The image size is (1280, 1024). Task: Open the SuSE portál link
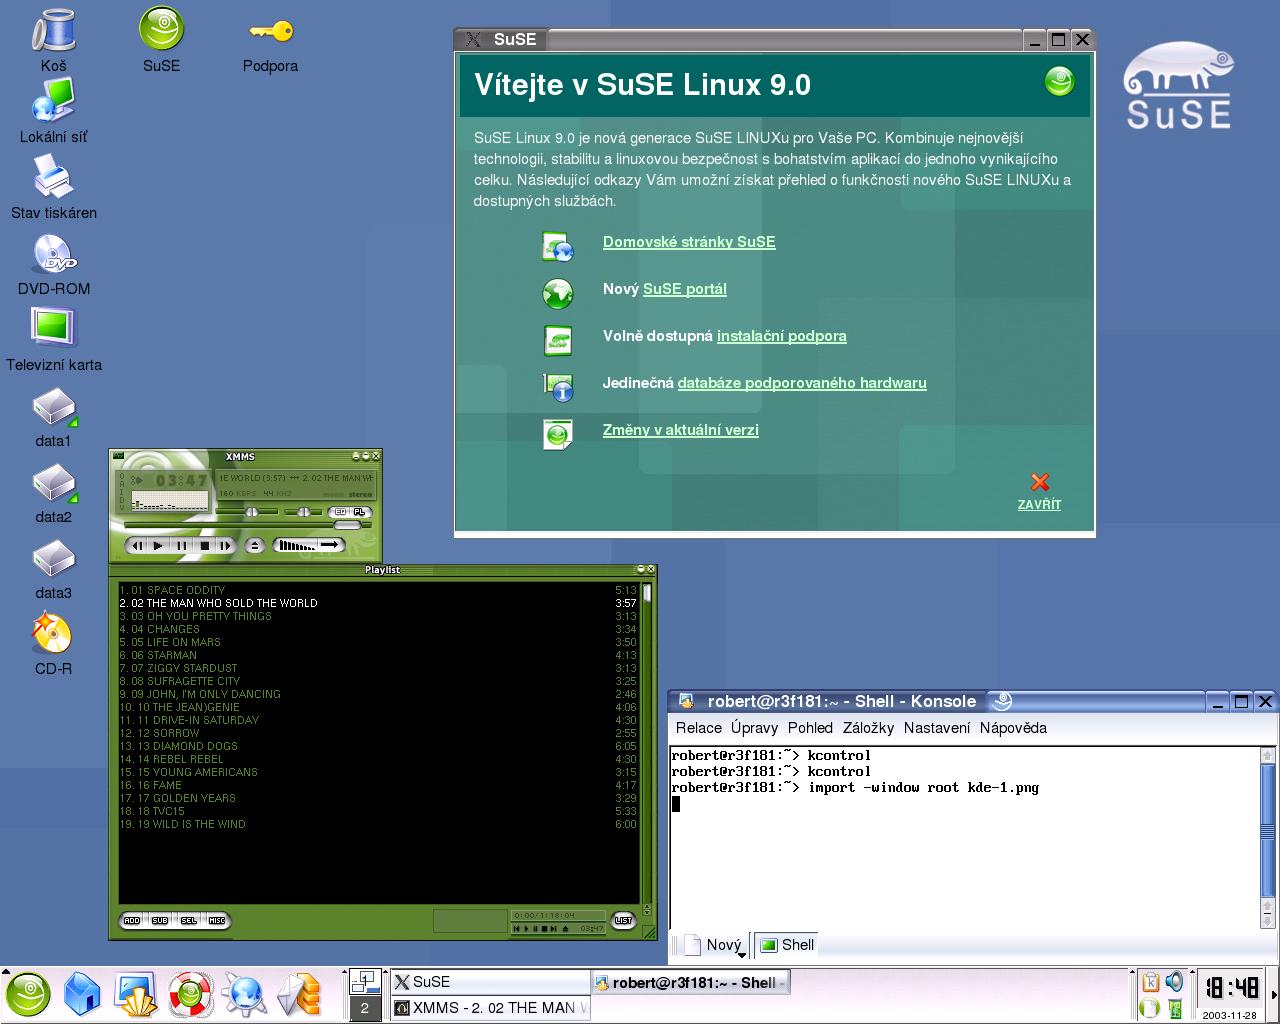point(685,289)
